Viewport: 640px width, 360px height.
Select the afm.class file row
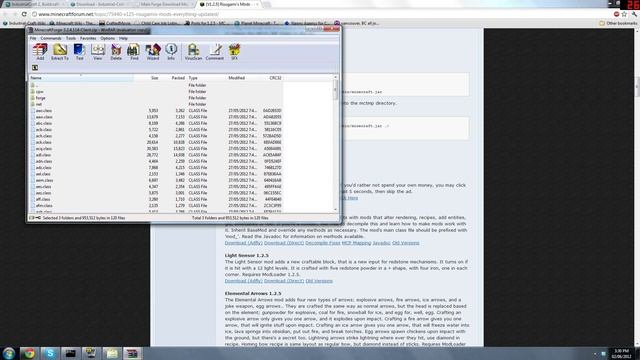pos(156,206)
